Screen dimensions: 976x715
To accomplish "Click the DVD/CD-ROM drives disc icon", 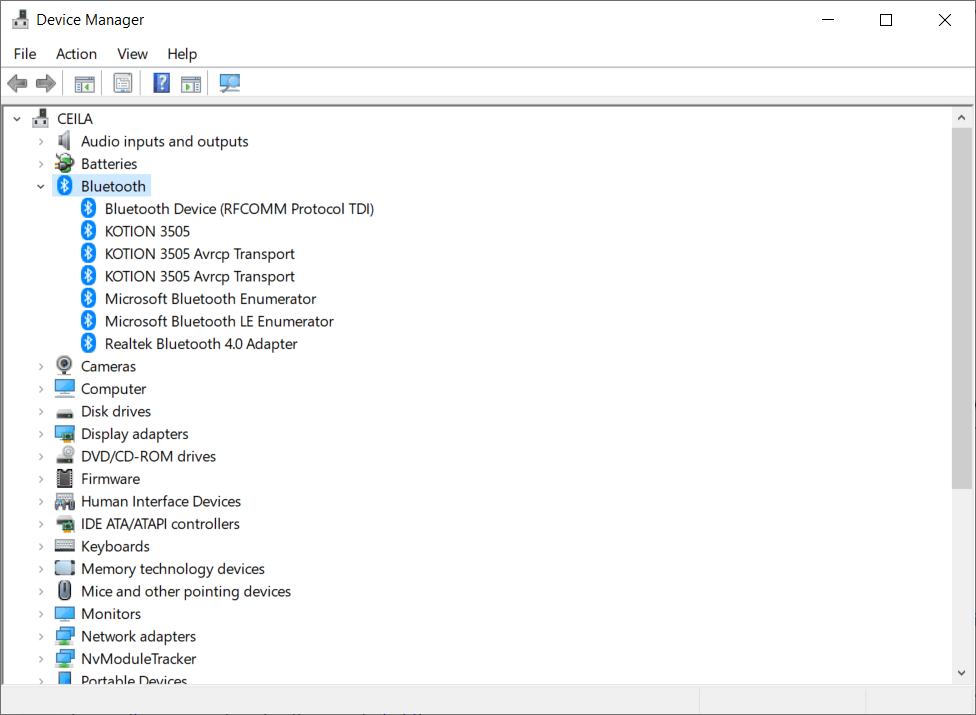I will click(65, 456).
